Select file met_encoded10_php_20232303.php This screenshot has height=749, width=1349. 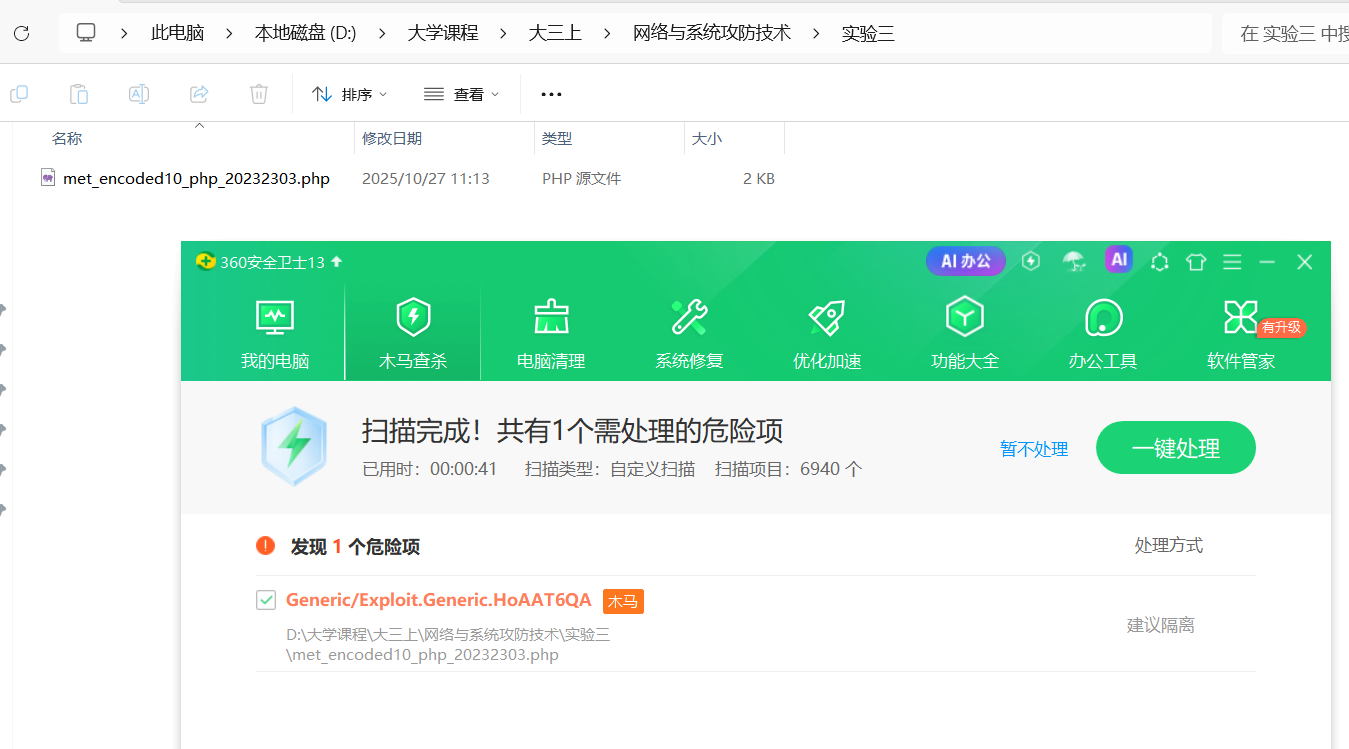[196, 179]
